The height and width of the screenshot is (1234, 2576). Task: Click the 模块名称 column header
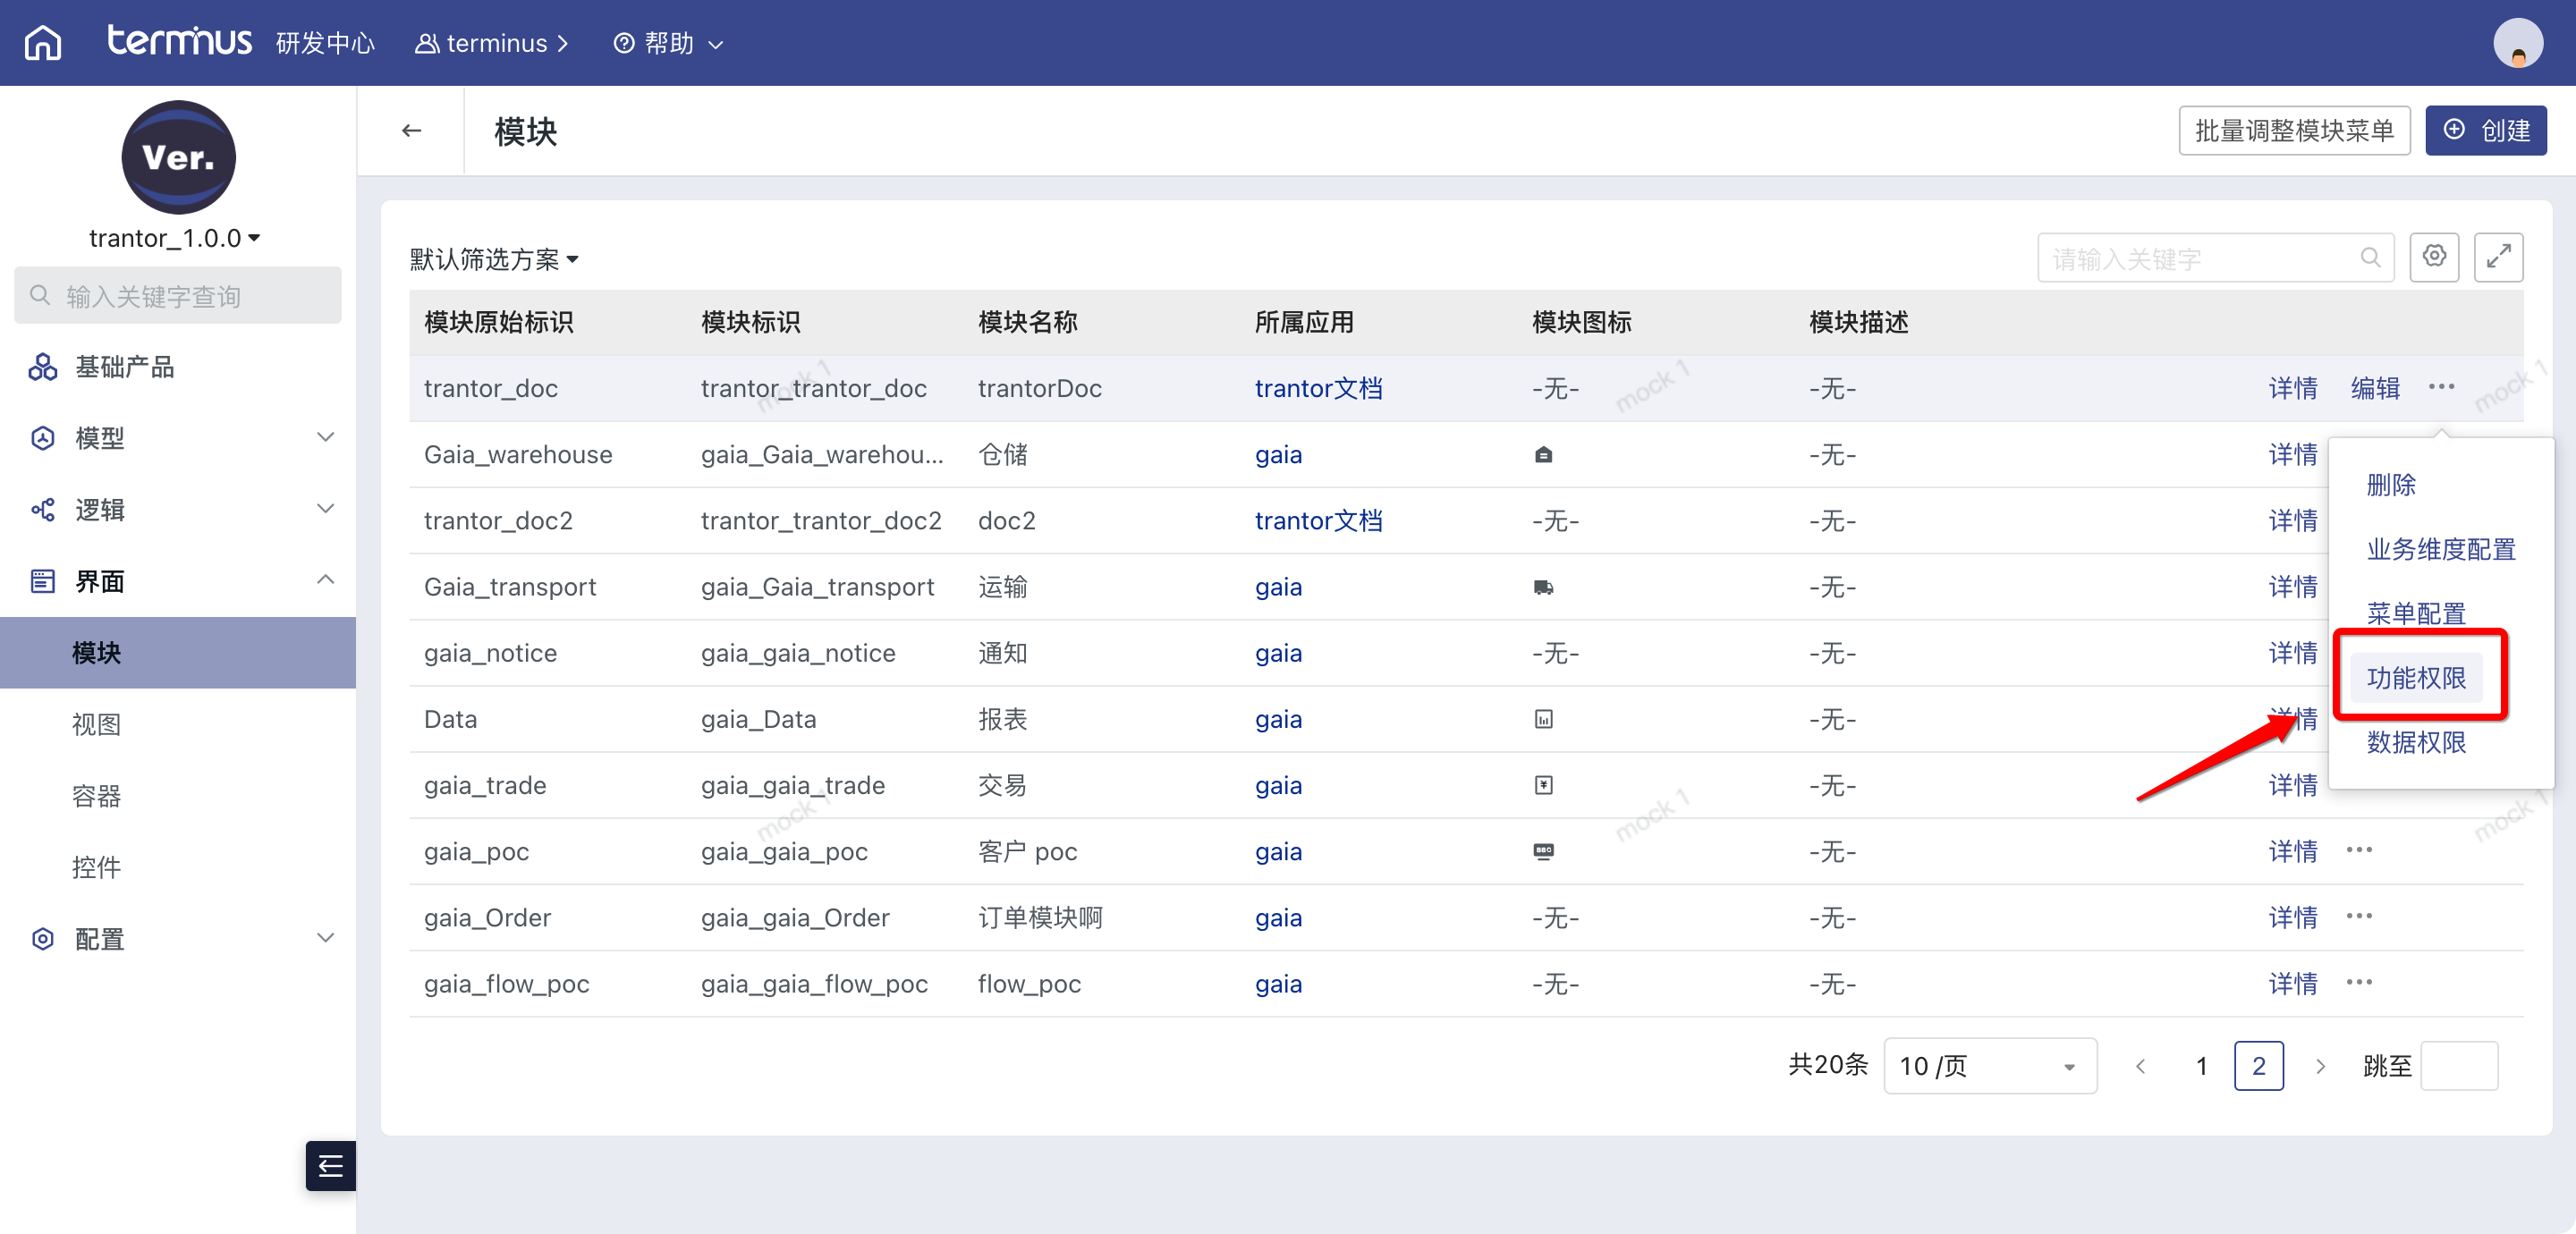click(x=1027, y=322)
